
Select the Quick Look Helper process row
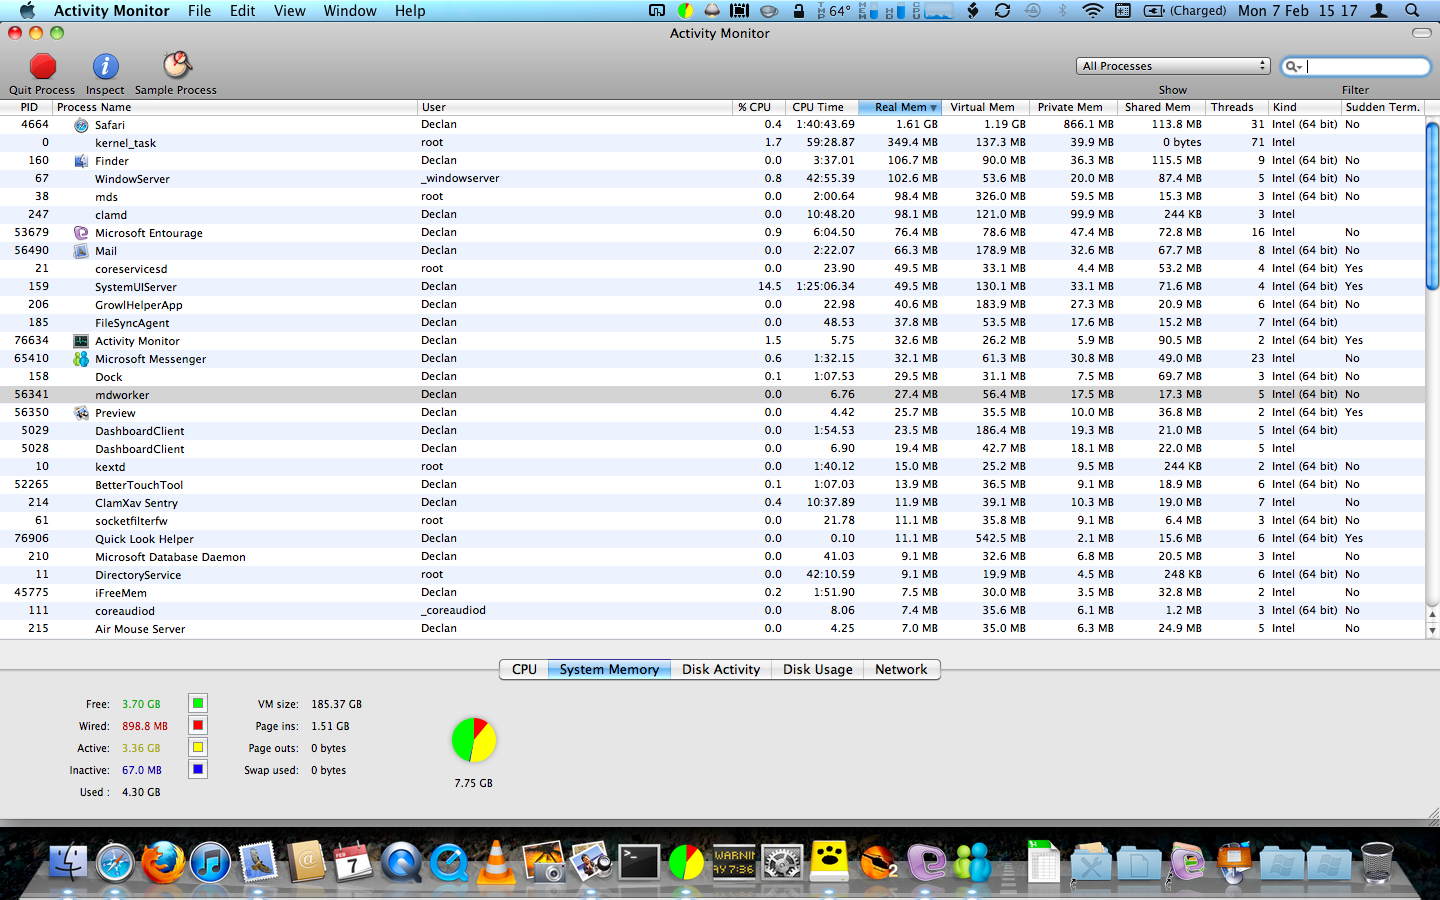click(x=712, y=539)
